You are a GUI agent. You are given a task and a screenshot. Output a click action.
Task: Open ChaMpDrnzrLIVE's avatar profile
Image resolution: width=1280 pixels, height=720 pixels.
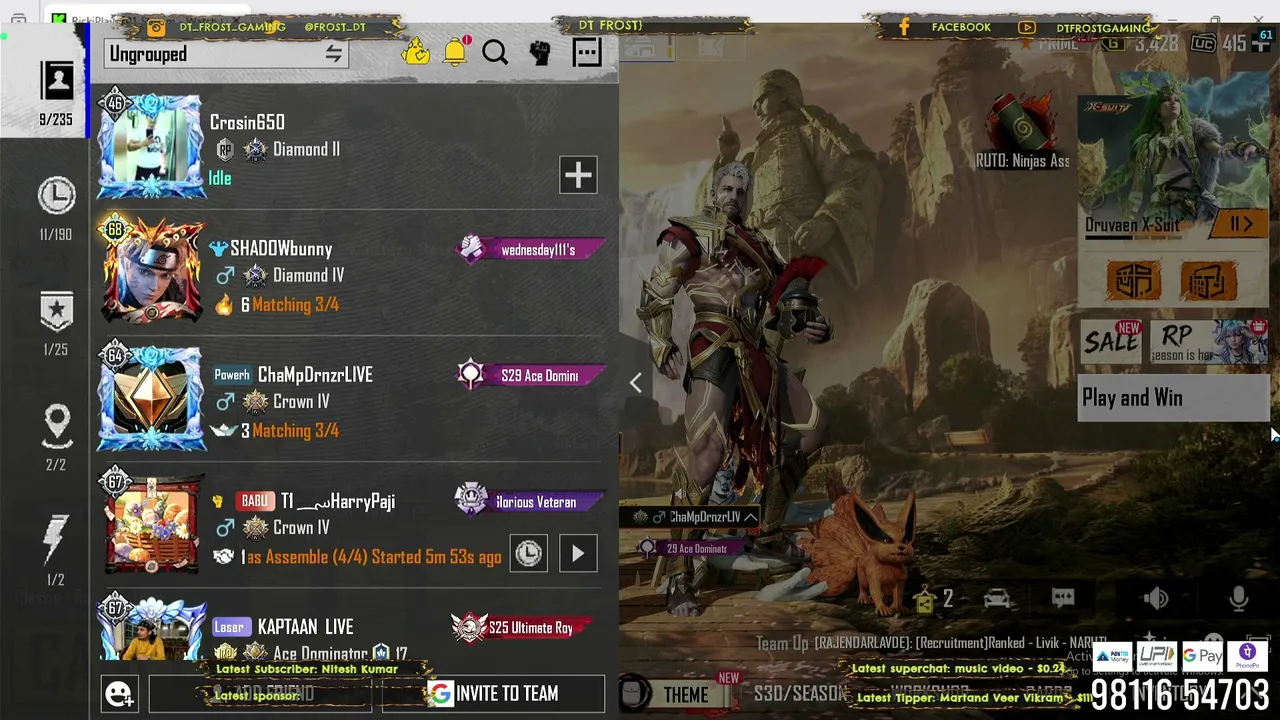click(x=150, y=397)
